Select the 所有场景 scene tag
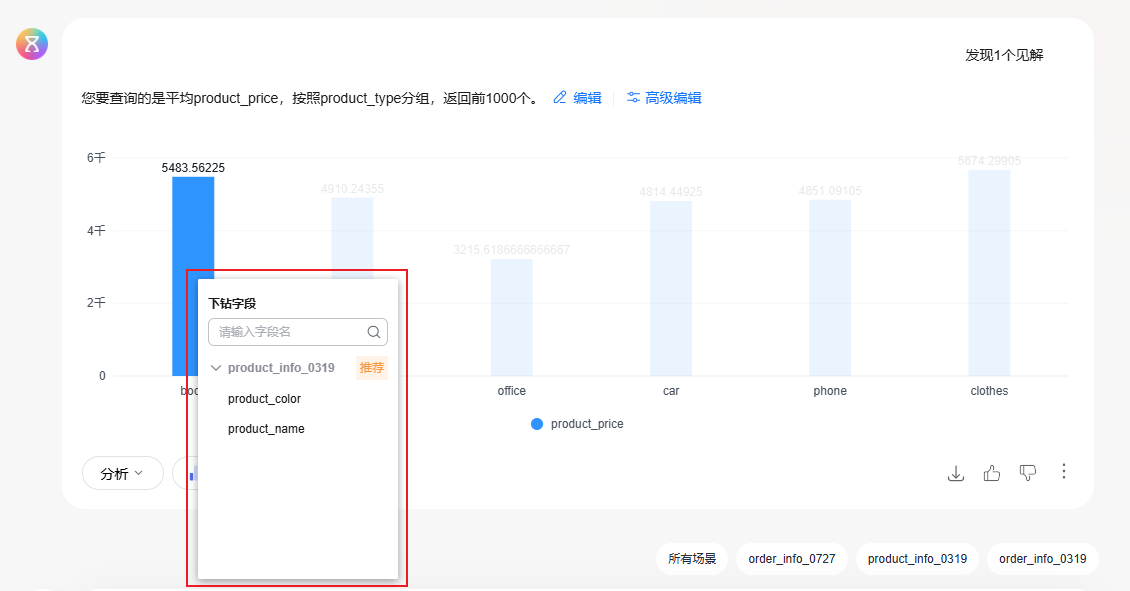This screenshot has width=1130, height=591. pyautogui.click(x=692, y=559)
